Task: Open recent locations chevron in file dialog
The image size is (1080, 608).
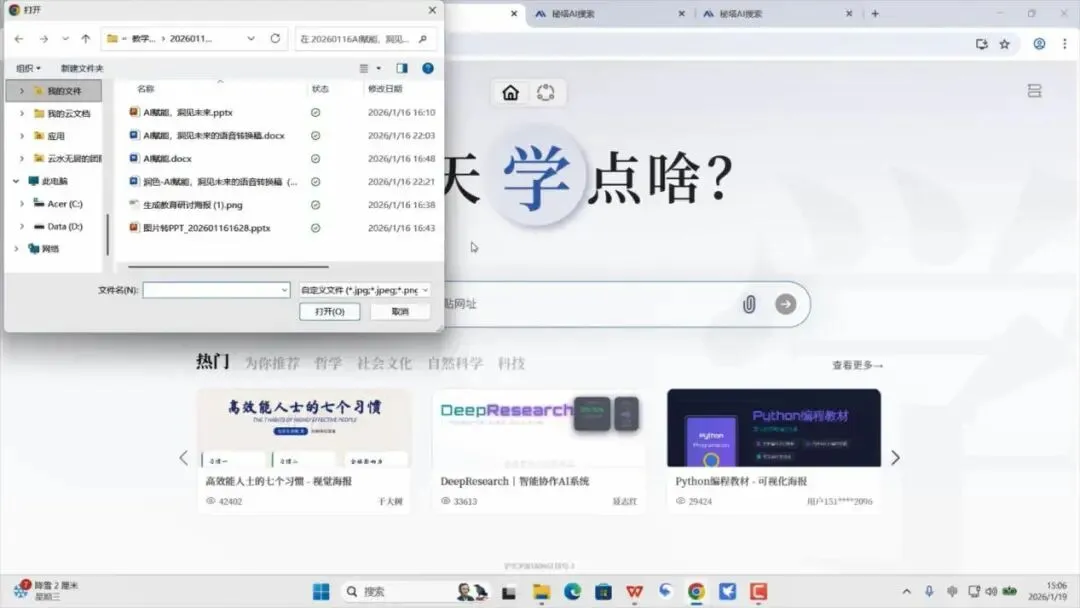Action: [x=65, y=39]
